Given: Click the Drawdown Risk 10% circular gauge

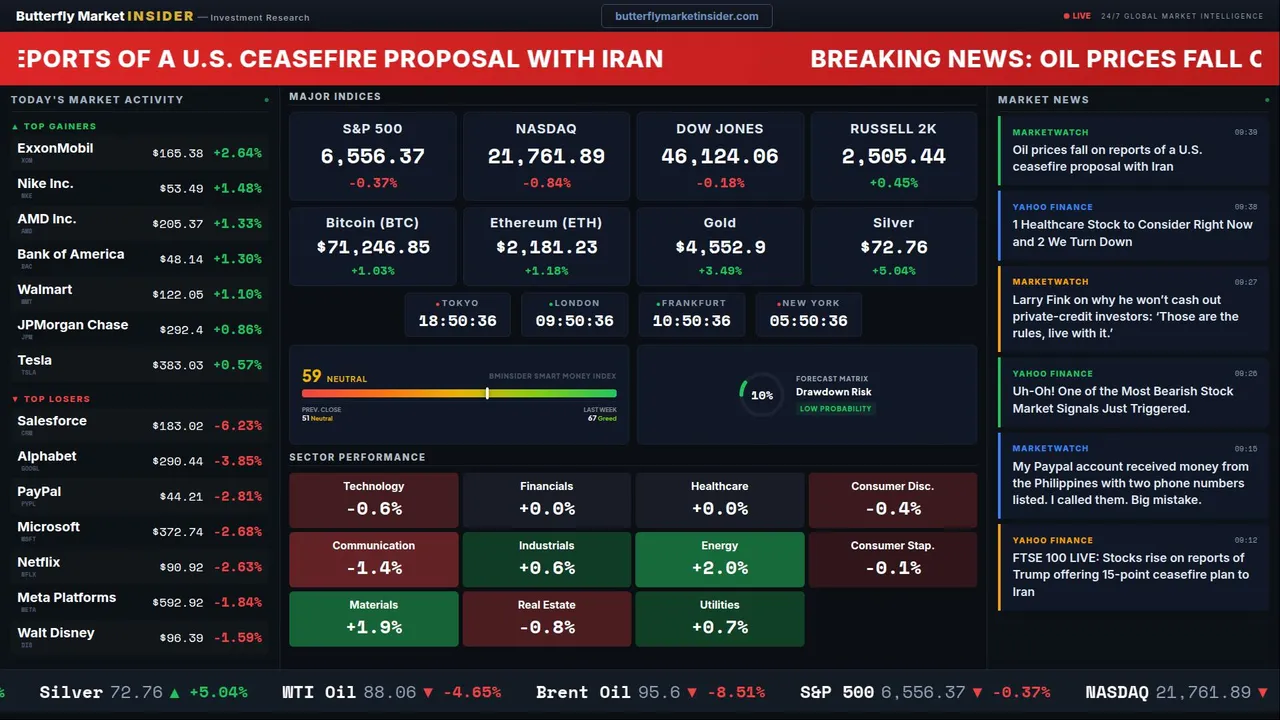Looking at the screenshot, I should 761,395.
